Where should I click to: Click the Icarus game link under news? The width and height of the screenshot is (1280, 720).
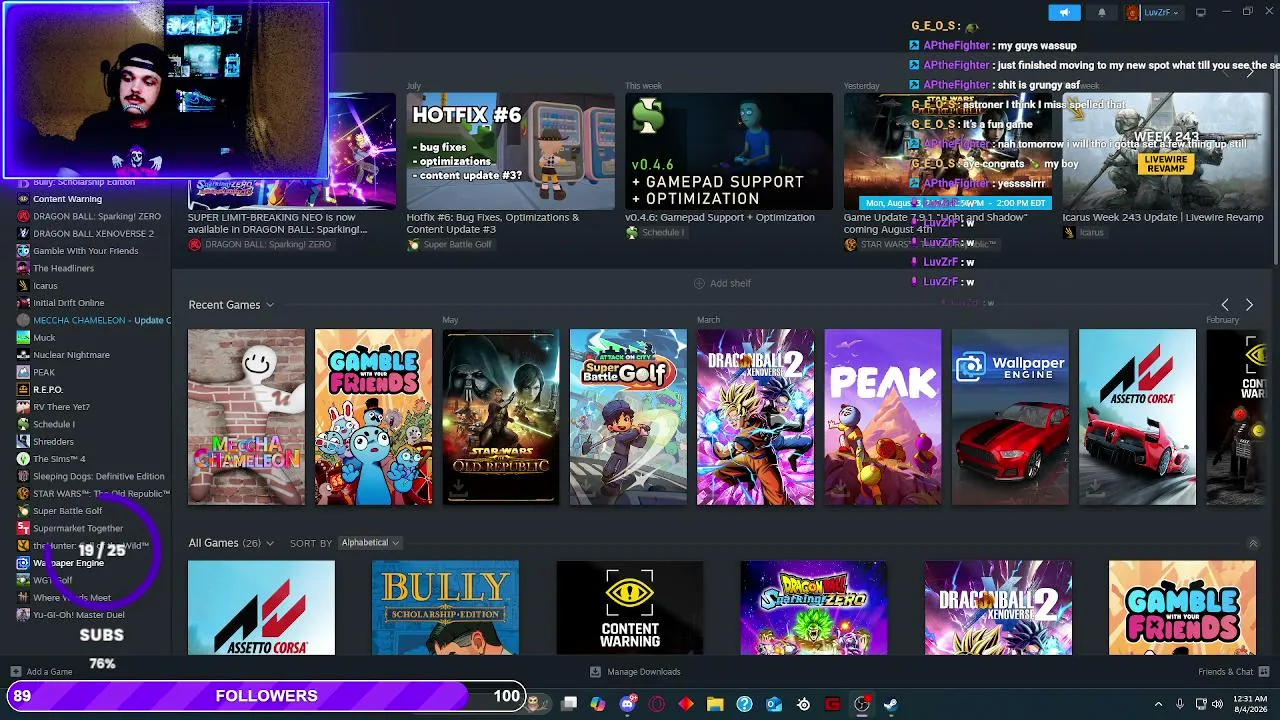pyautogui.click(x=1083, y=233)
